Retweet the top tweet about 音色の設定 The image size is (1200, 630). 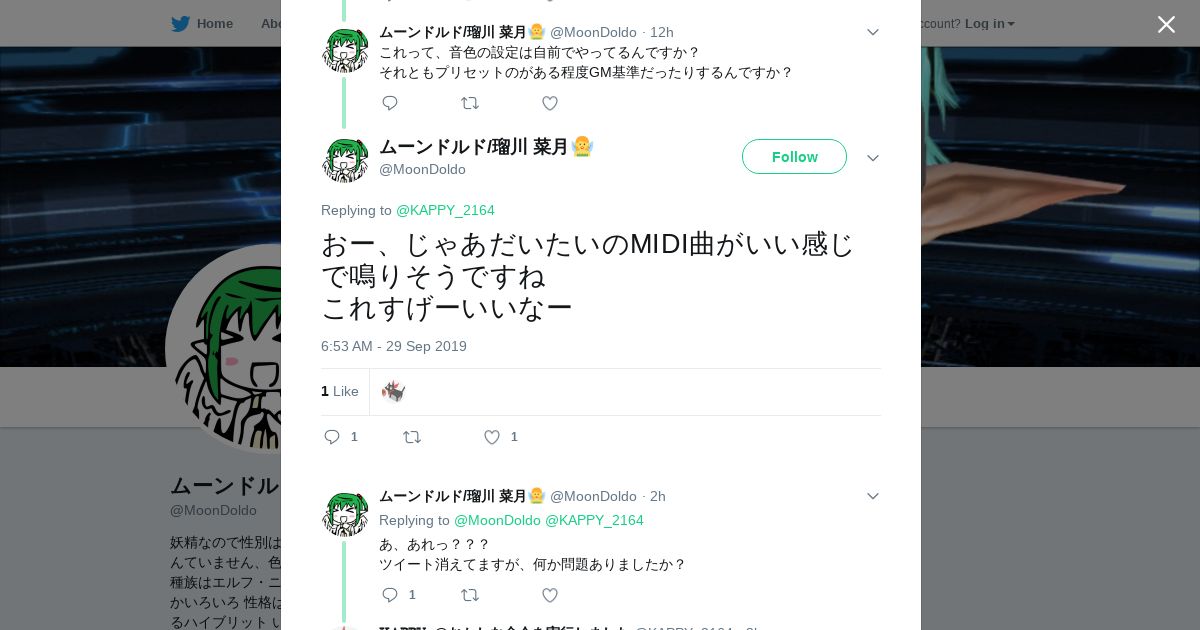[x=470, y=103]
